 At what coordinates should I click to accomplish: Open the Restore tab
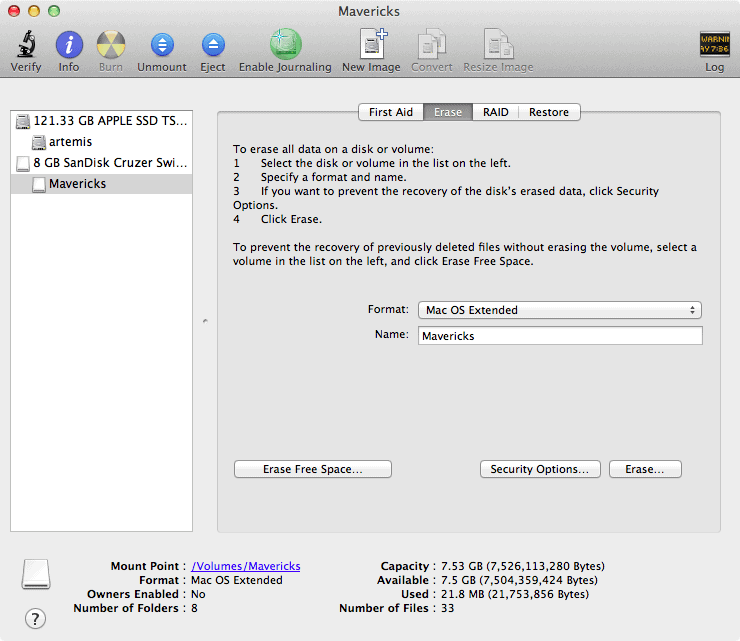coord(549,112)
